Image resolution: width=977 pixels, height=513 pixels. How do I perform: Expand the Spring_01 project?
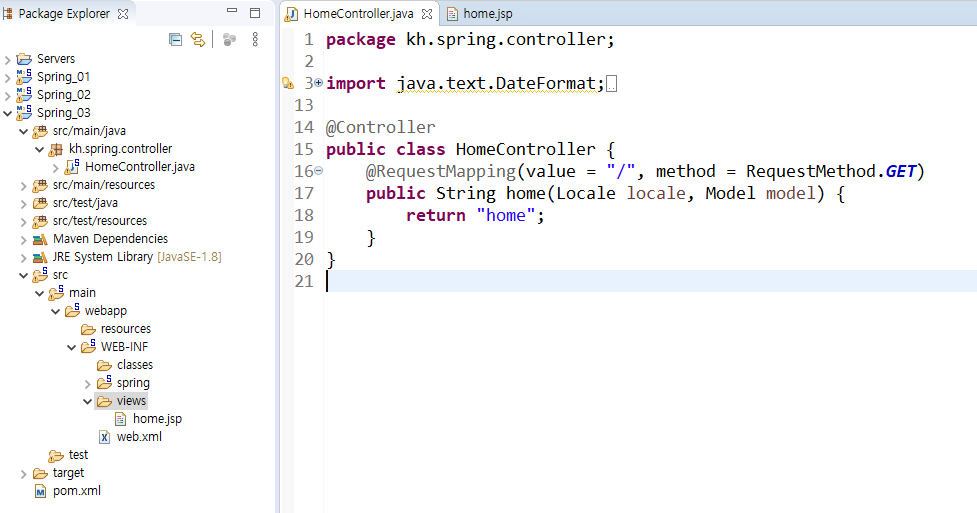pos(7,78)
